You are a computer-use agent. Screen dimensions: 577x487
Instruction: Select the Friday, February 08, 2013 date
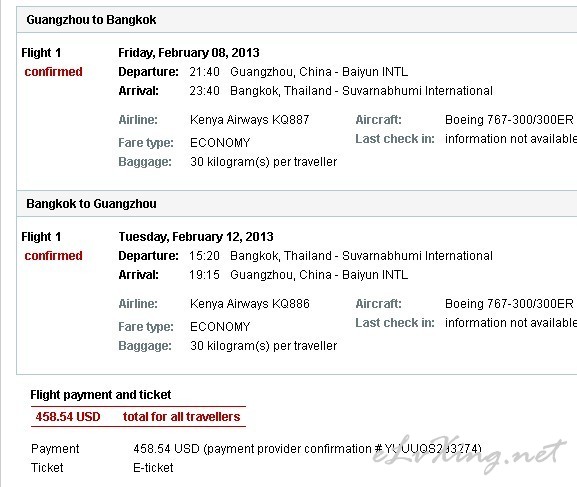coord(189,53)
